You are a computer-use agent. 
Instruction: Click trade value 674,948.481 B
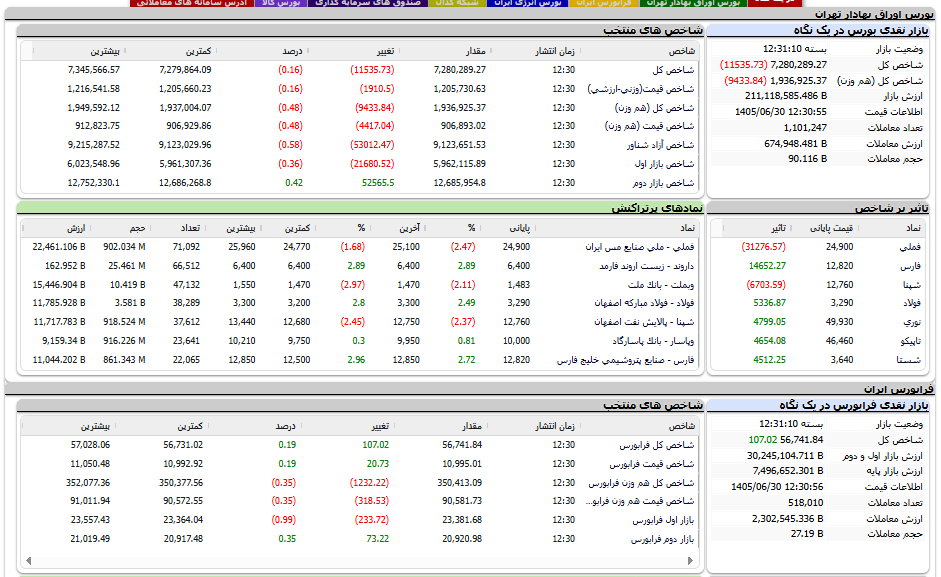(x=795, y=144)
